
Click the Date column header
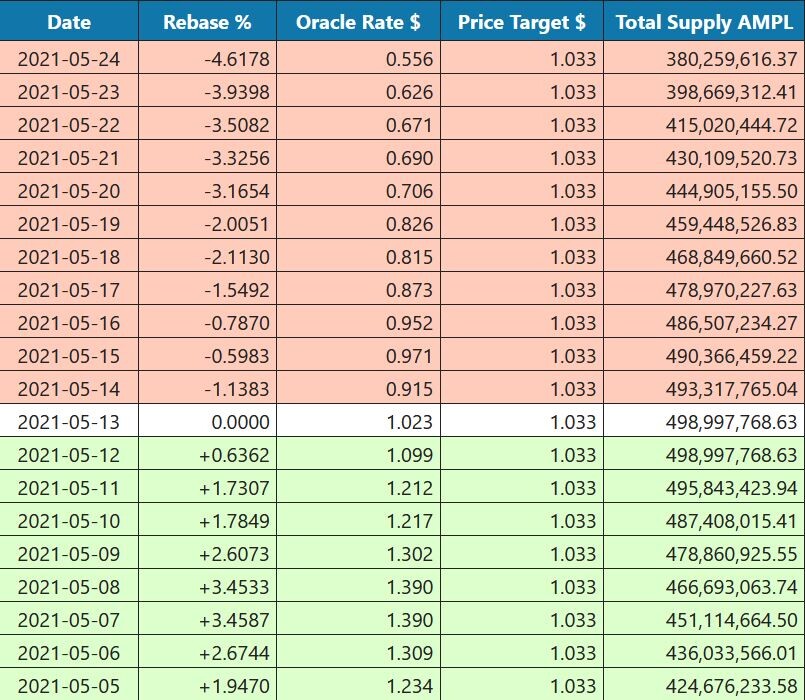(69, 22)
